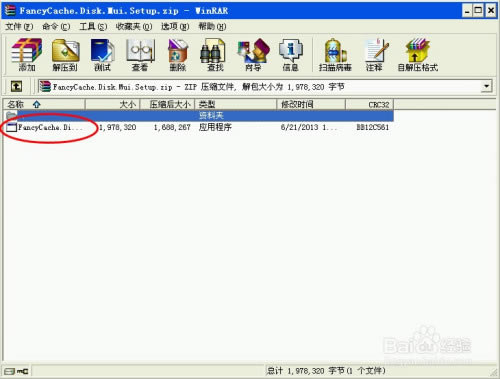Click the WinRAR title bar icon

click(10, 10)
